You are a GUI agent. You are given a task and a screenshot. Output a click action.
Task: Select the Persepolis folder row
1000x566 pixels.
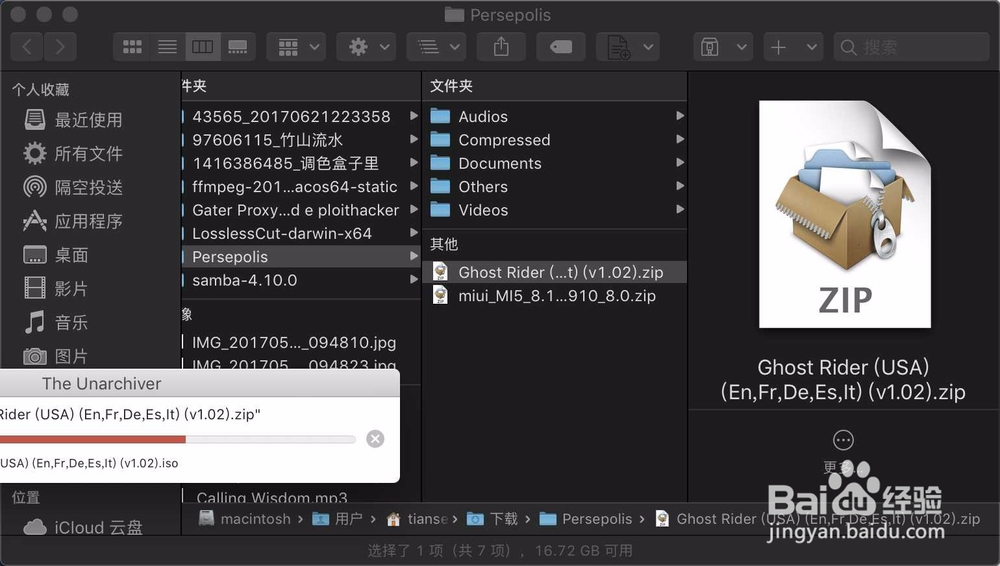point(300,257)
